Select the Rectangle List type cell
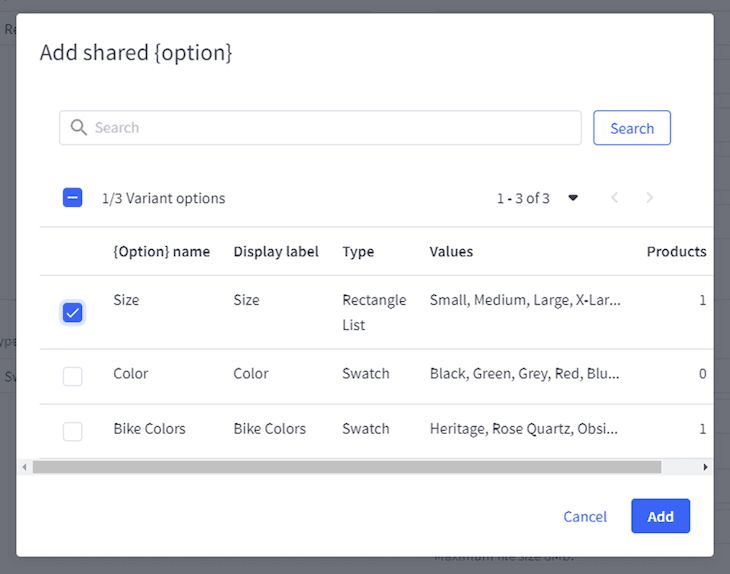This screenshot has width=730, height=574. 374,312
